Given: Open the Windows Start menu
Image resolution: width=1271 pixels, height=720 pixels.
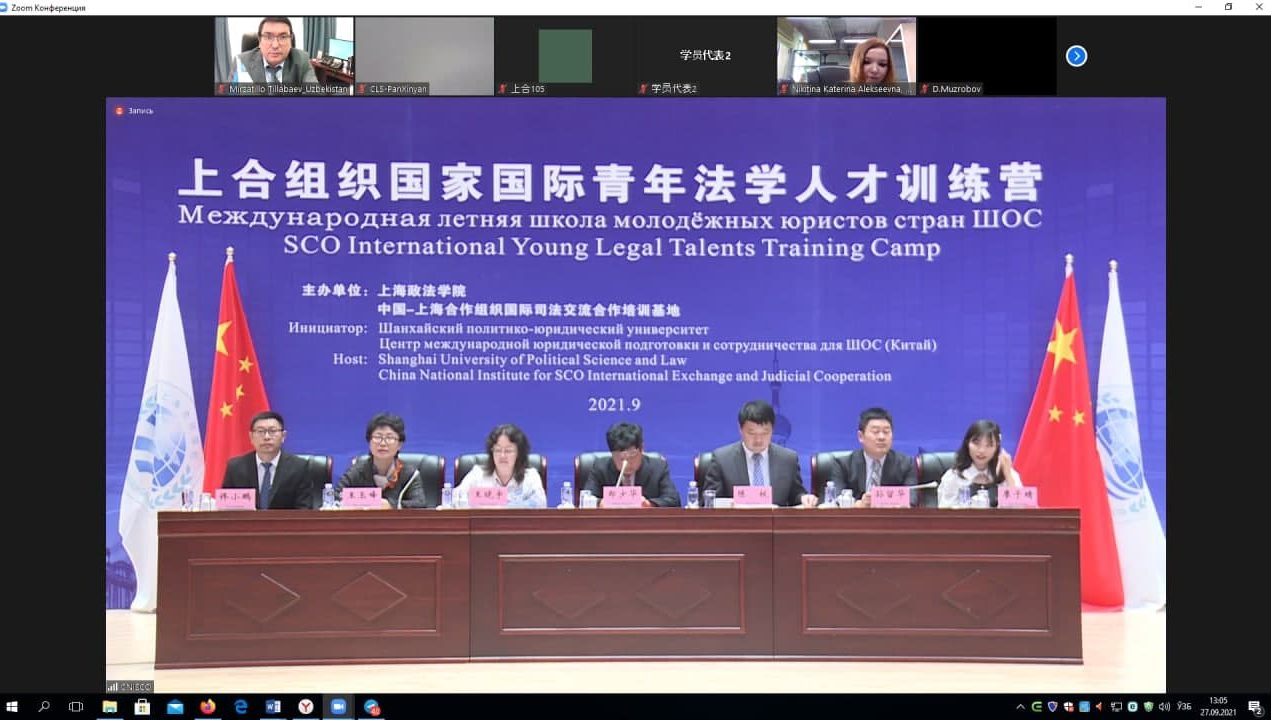Looking at the screenshot, I should [x=12, y=707].
